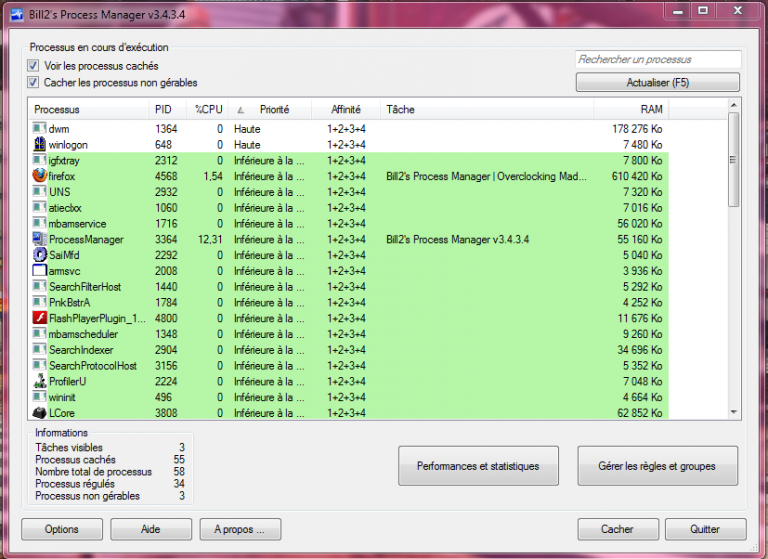Viewport: 768px width, 559px height.
Task: Click the firefox process icon
Action: [39, 175]
